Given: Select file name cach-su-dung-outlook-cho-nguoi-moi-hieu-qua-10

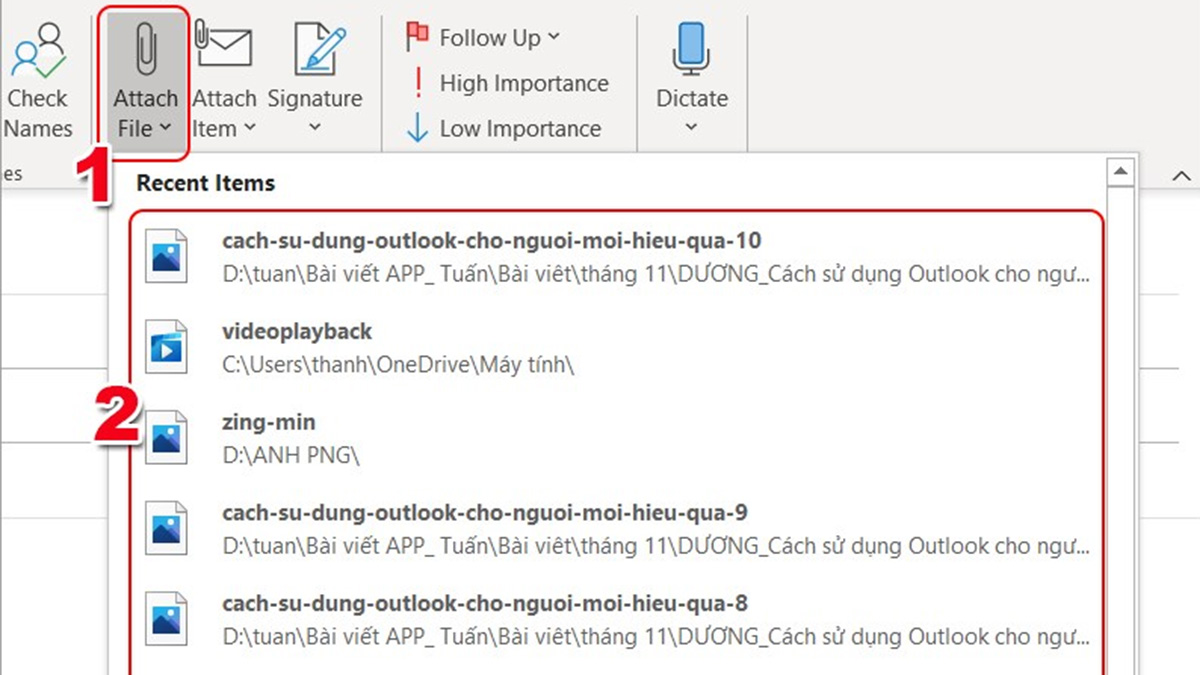Looking at the screenshot, I should pos(491,241).
